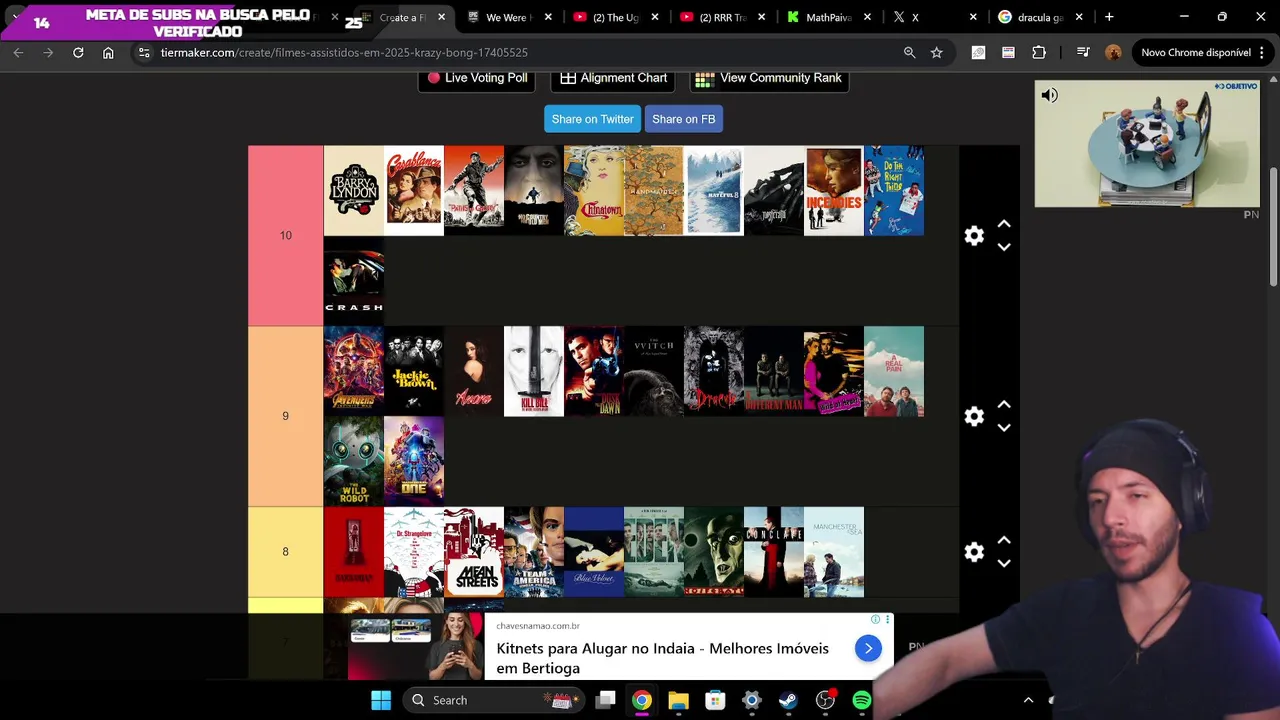Click the pink tier 10 label
The width and height of the screenshot is (1280, 720).
click(x=286, y=236)
